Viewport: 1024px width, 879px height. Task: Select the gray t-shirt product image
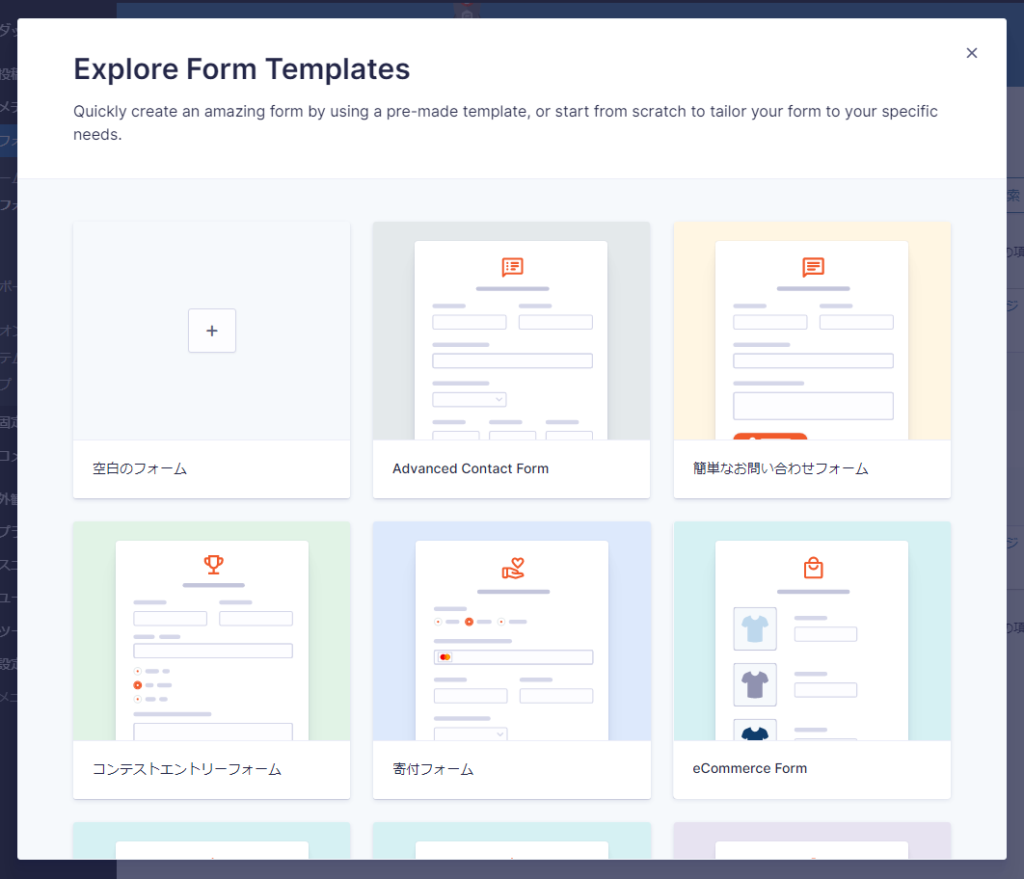coord(755,685)
